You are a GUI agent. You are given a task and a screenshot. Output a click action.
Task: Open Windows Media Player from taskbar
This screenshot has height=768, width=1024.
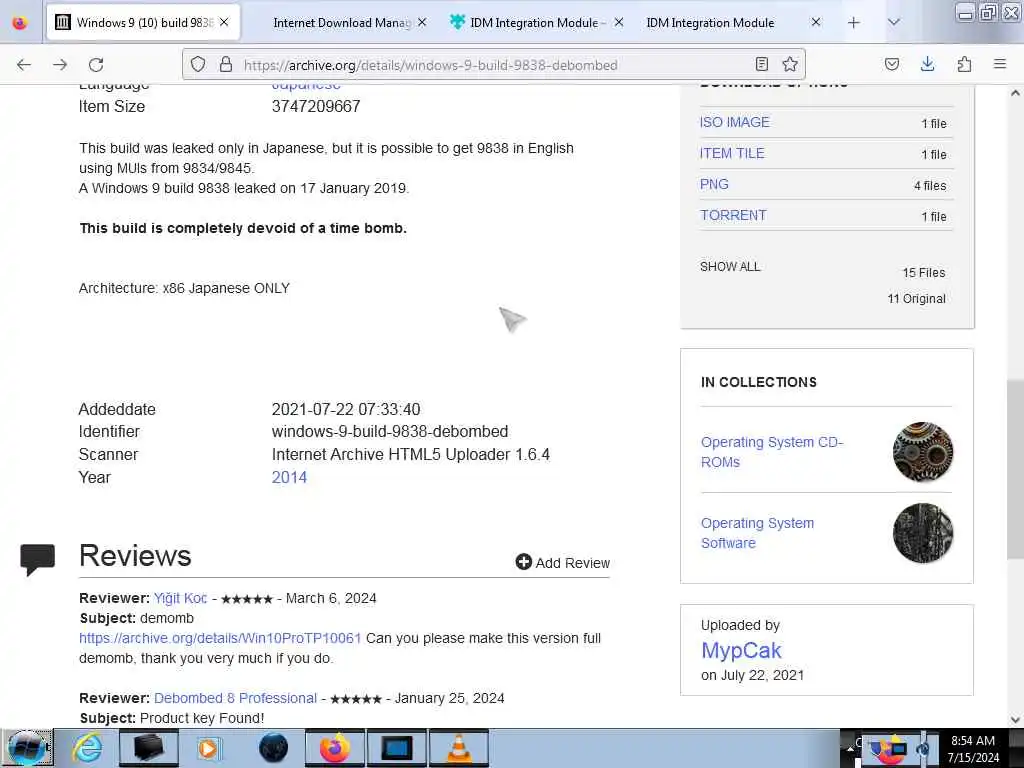point(210,748)
